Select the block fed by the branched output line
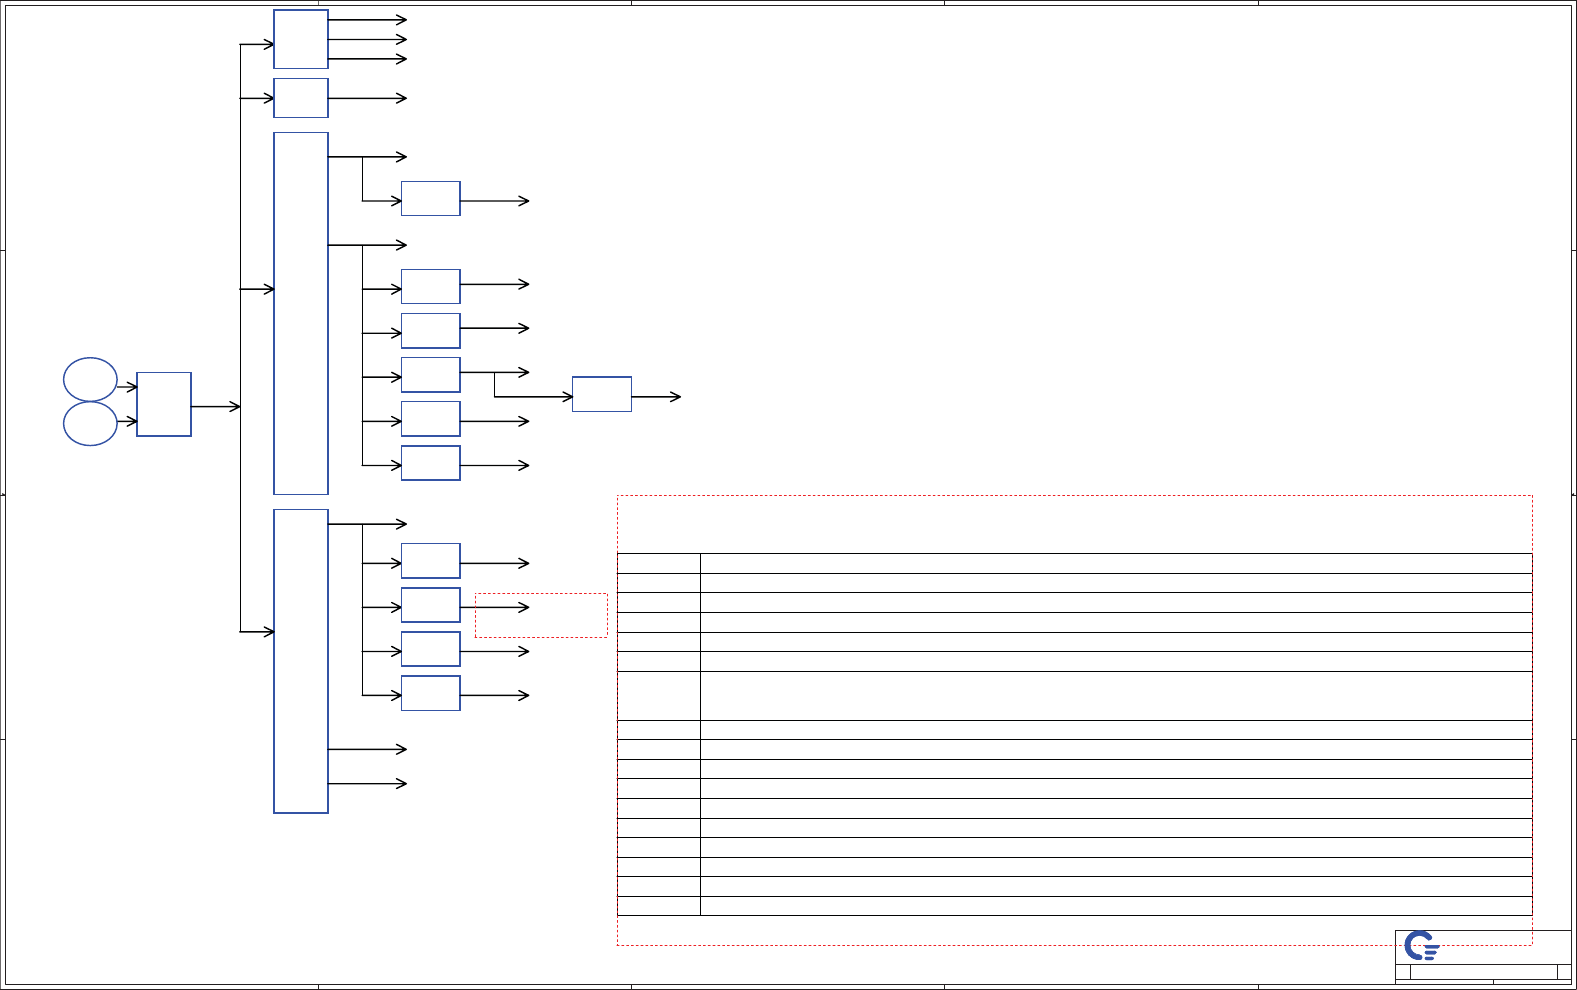Image resolution: width=1577 pixels, height=990 pixels. click(x=602, y=394)
